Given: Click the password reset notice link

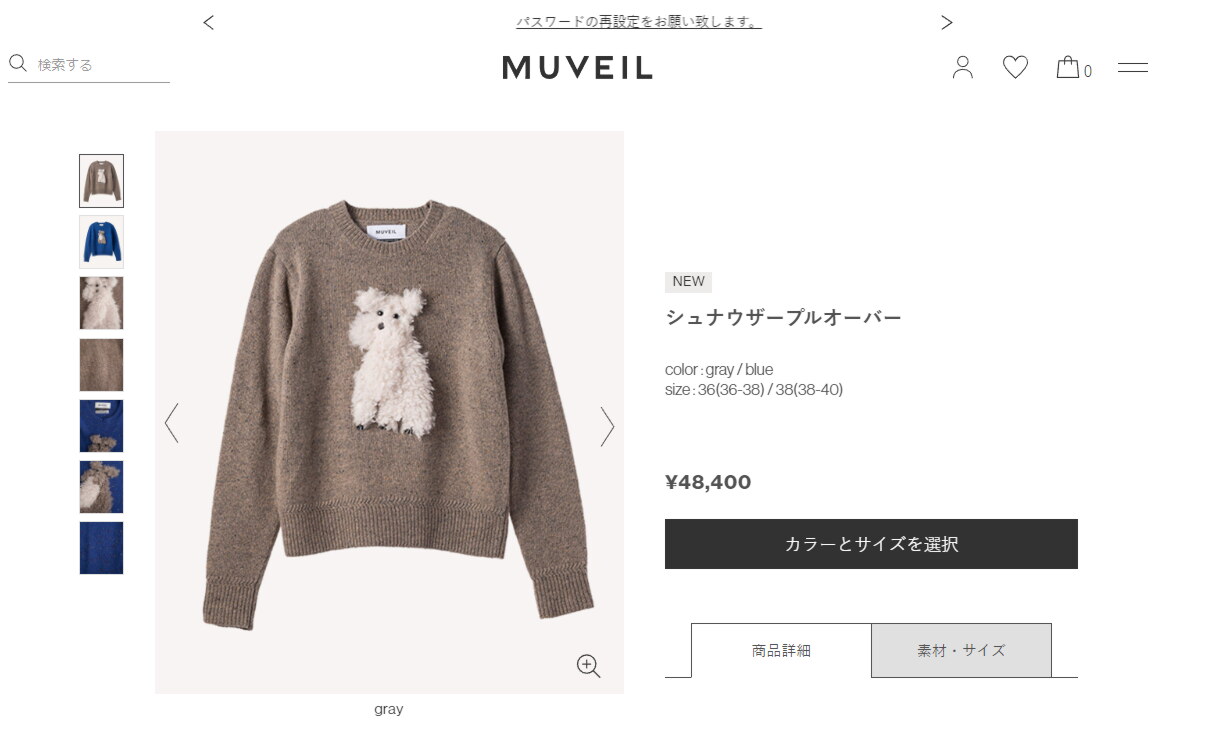Looking at the screenshot, I should [x=638, y=22].
